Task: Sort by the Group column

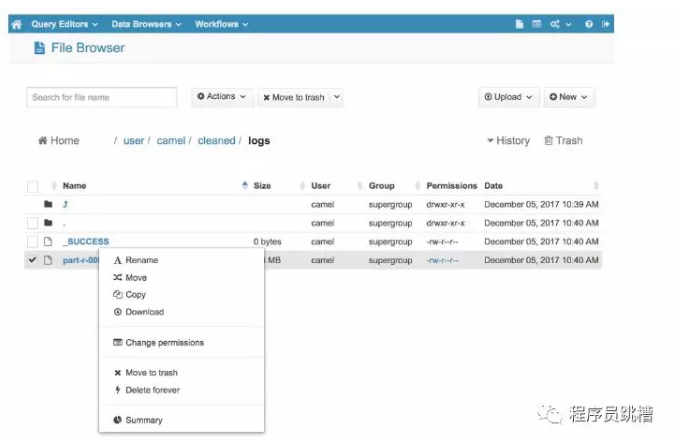Action: (x=381, y=186)
